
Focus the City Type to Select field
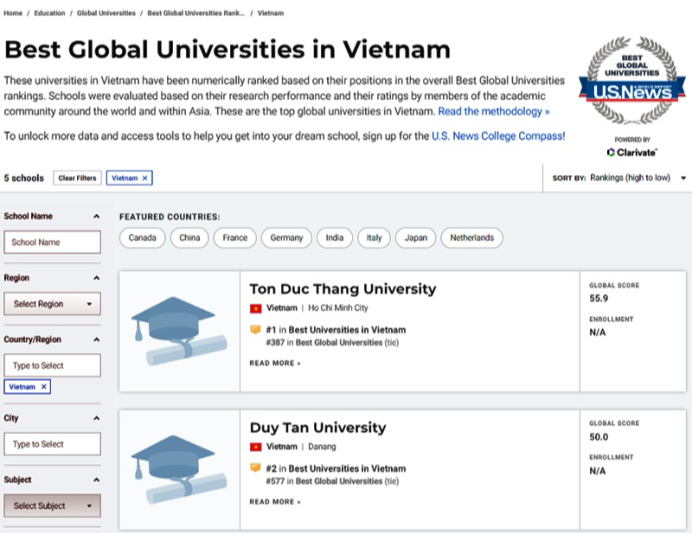(52, 444)
